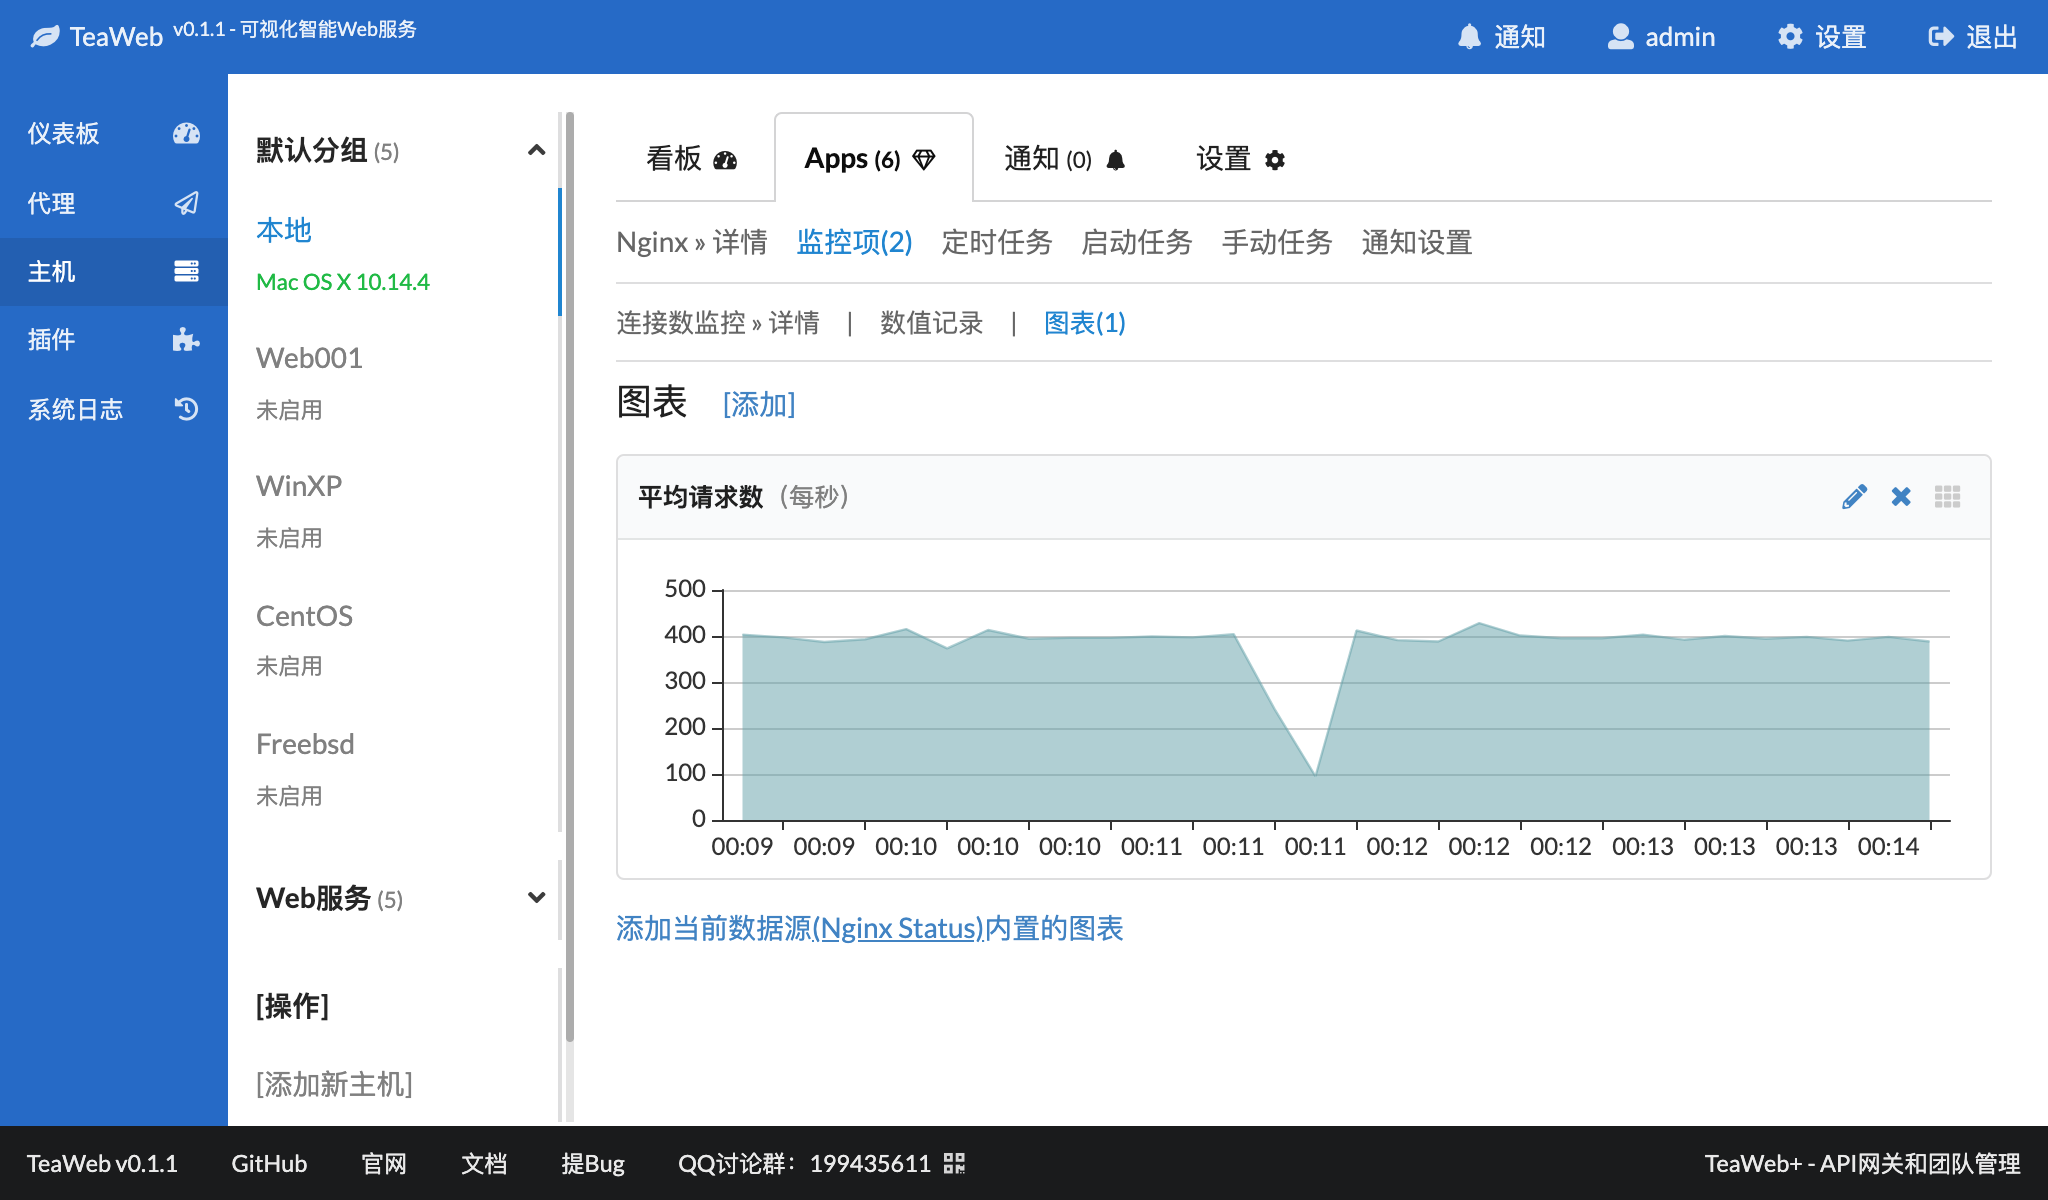Screen dimensions: 2048x1200
Task: Click the host list vertical scrollbar
Action: [x=570, y=577]
